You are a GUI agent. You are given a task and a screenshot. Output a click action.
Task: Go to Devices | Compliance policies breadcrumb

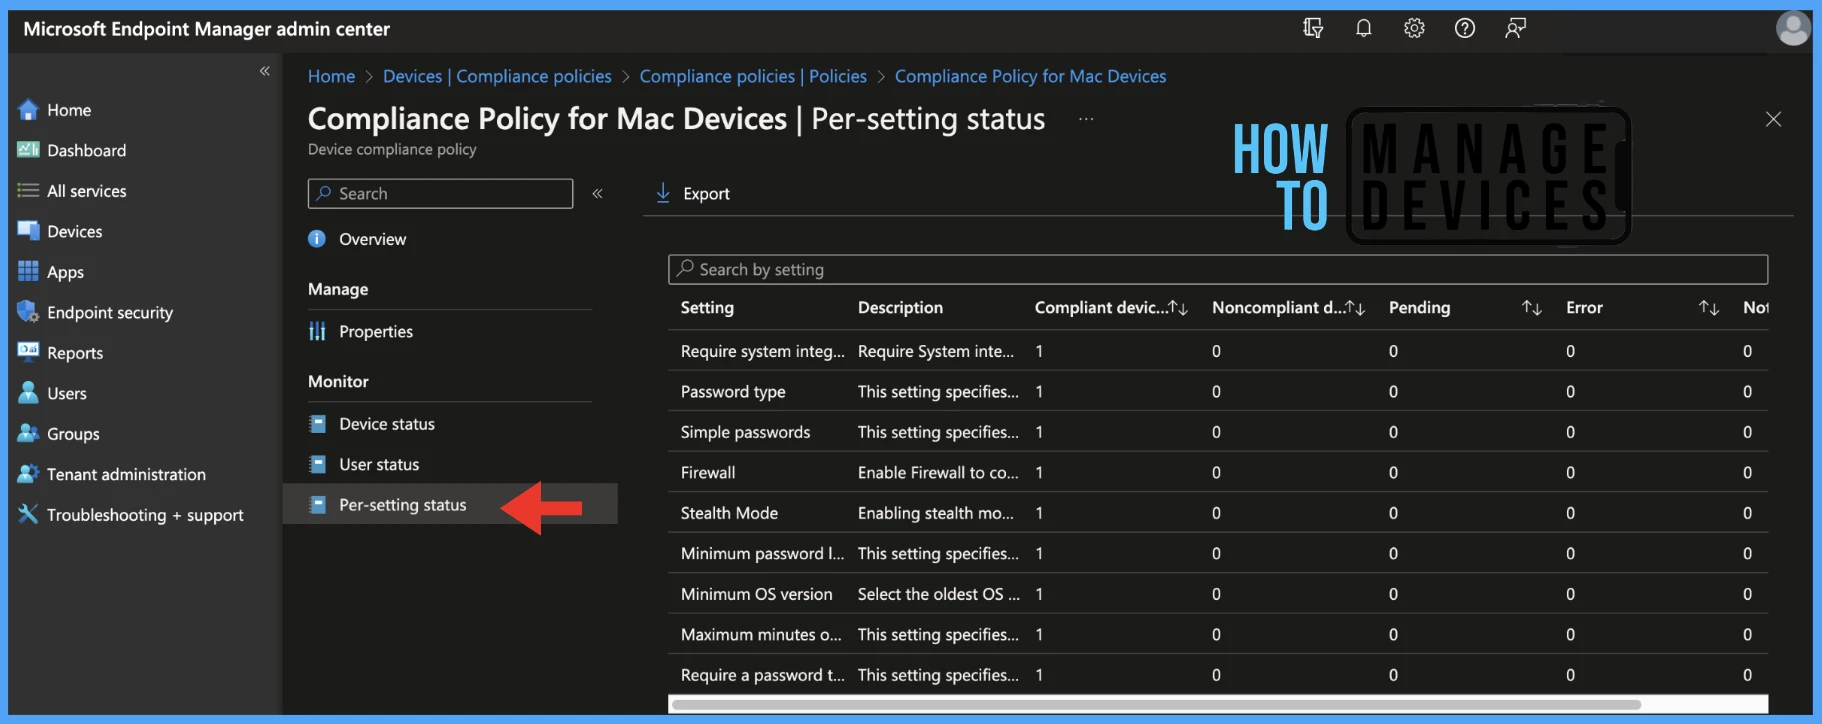pos(497,76)
